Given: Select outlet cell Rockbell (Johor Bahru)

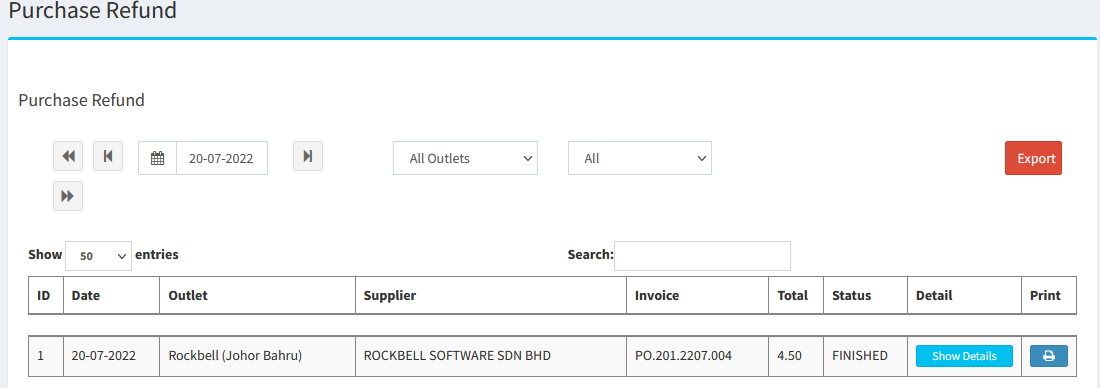Looking at the screenshot, I should coord(257,356).
